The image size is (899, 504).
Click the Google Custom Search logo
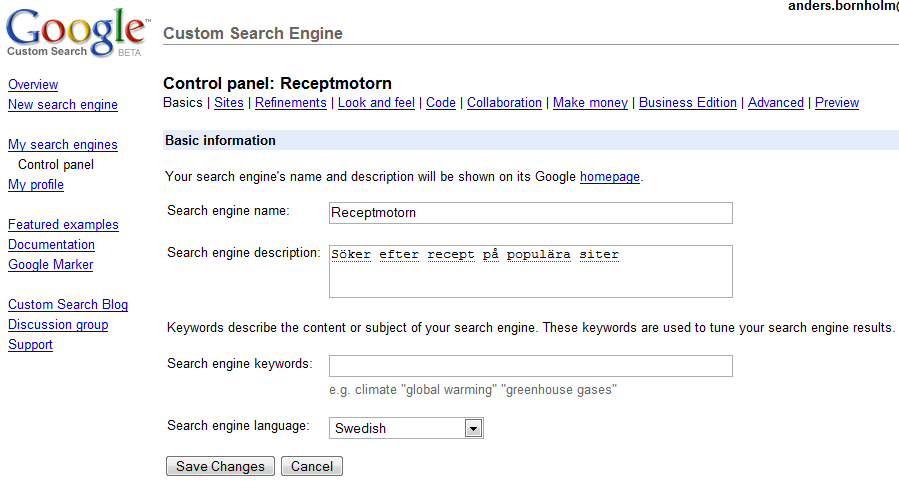pyautogui.click(x=75, y=34)
